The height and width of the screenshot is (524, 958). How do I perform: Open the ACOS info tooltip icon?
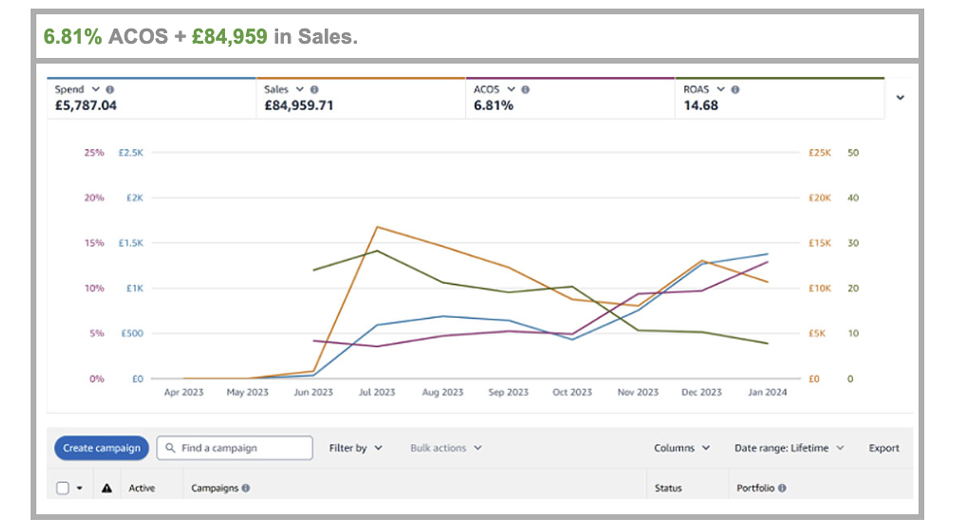point(526,90)
